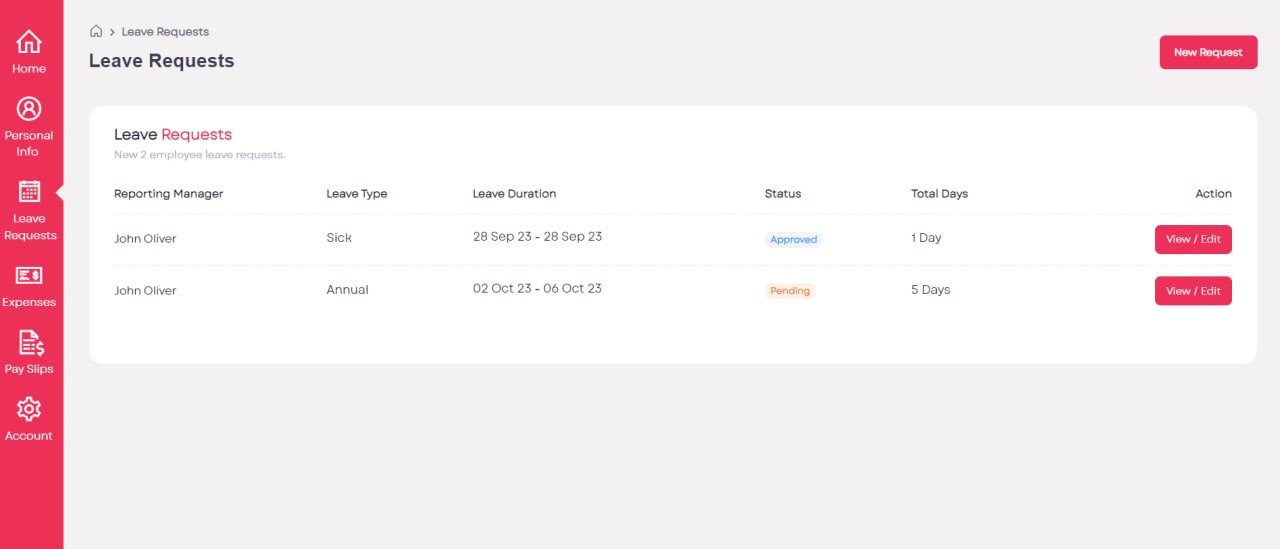Click the breadcrumb home icon
Screen dimensions: 1280x549
[x=96, y=32]
